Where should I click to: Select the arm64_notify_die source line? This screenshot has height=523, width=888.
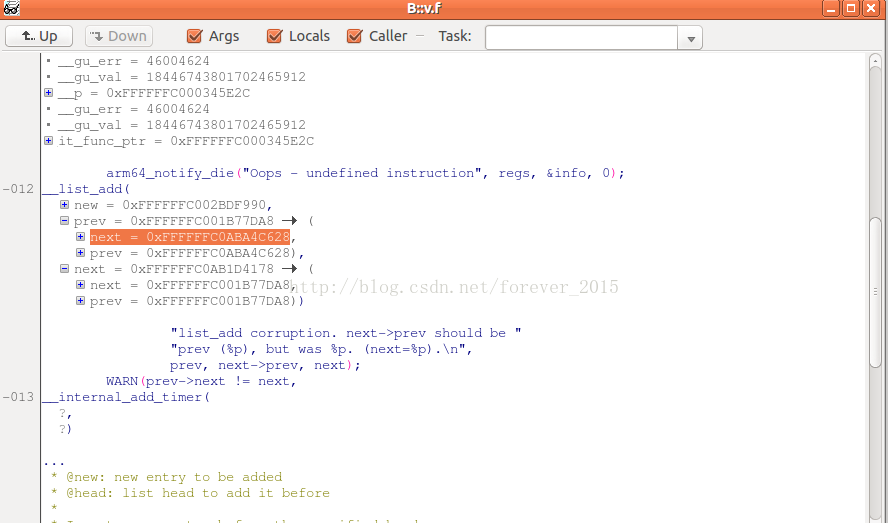pyautogui.click(x=365, y=173)
